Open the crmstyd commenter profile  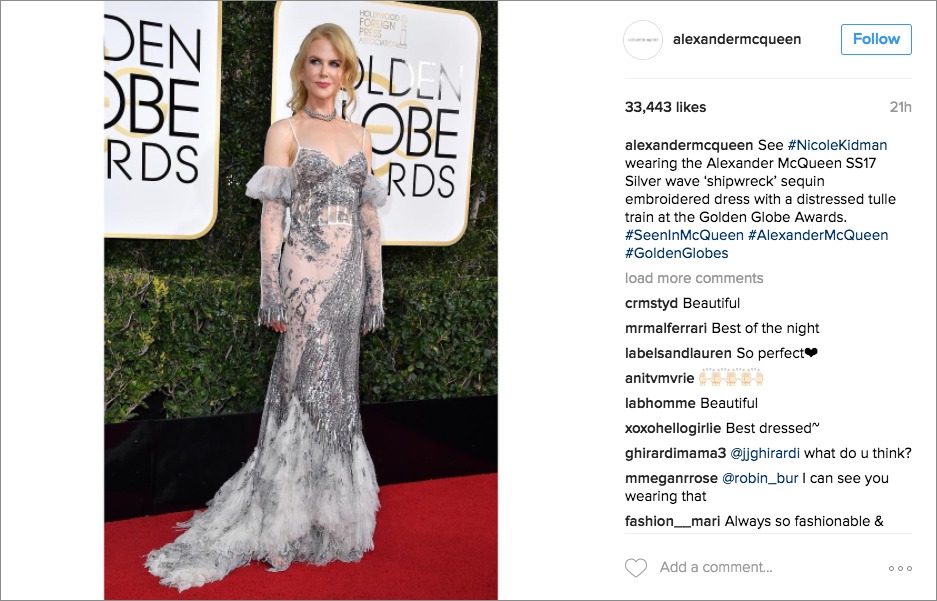651,303
